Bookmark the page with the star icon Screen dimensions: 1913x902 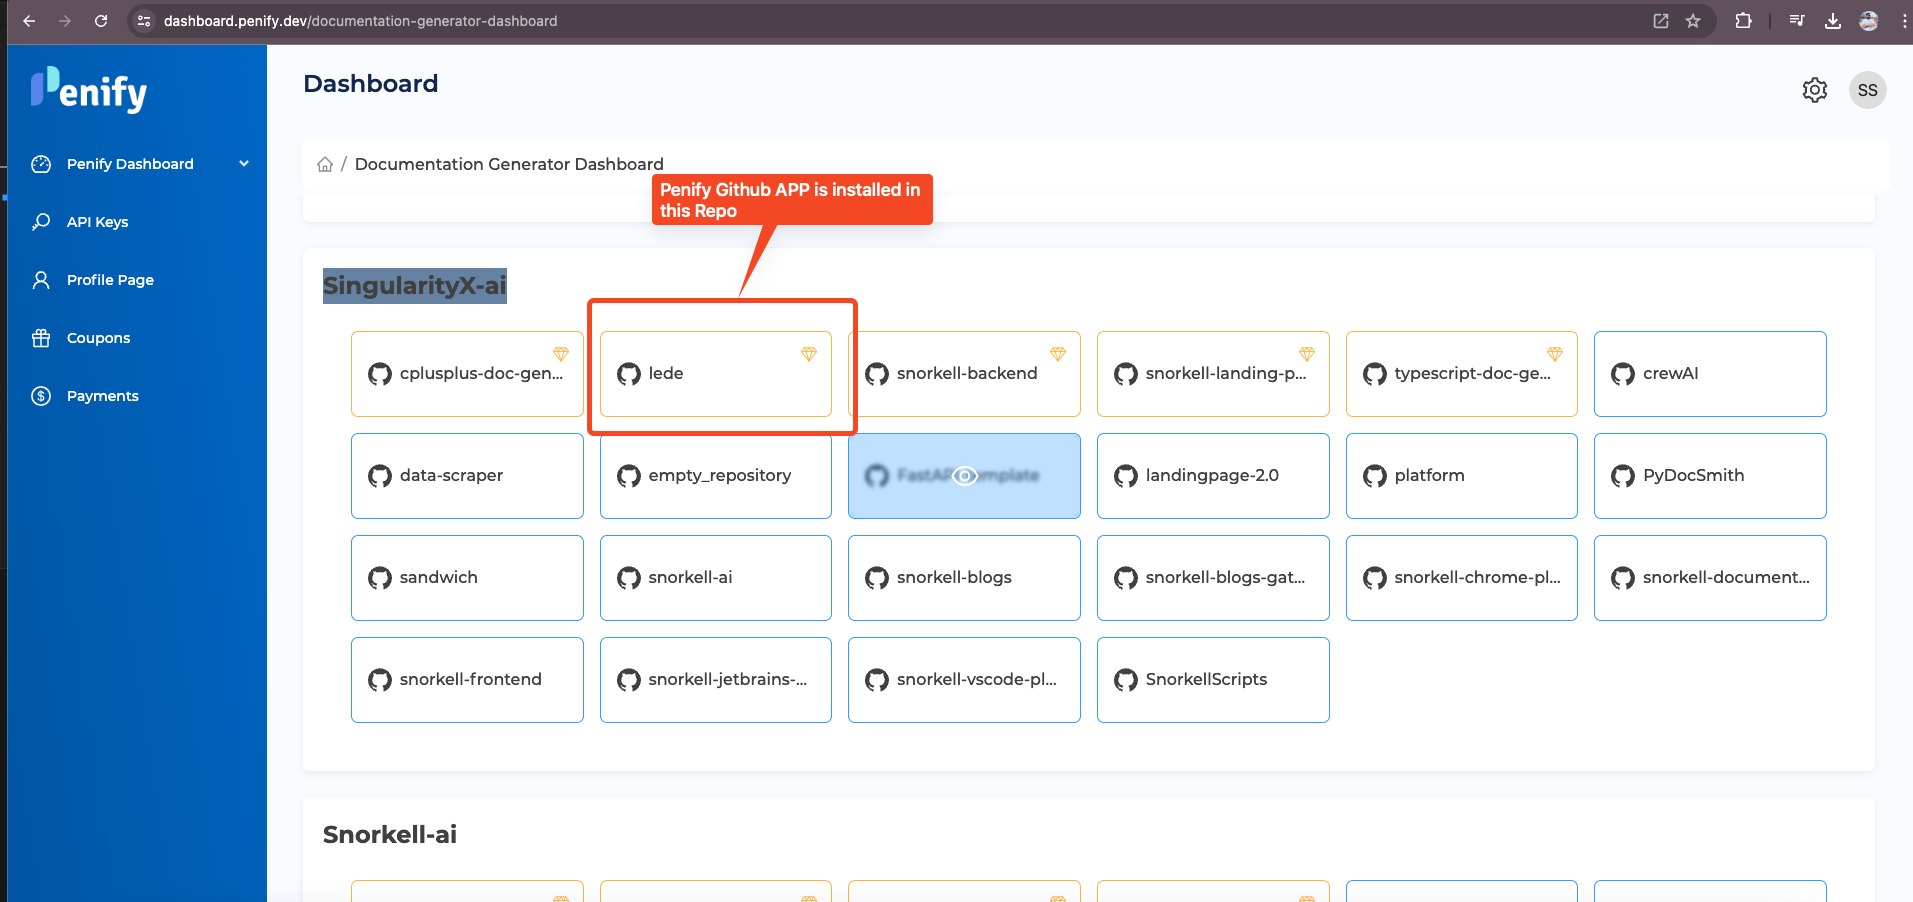click(x=1694, y=20)
